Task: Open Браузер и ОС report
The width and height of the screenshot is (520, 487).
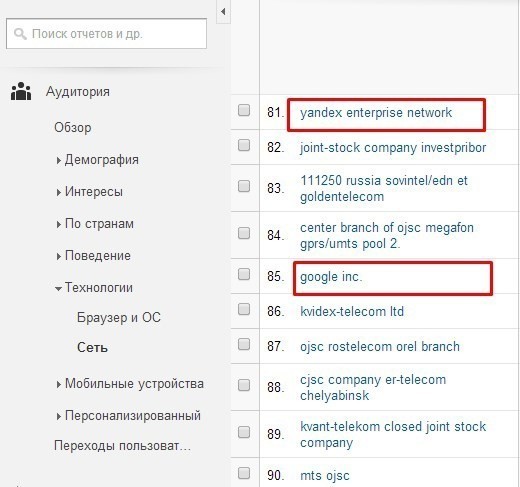Action: (119, 317)
